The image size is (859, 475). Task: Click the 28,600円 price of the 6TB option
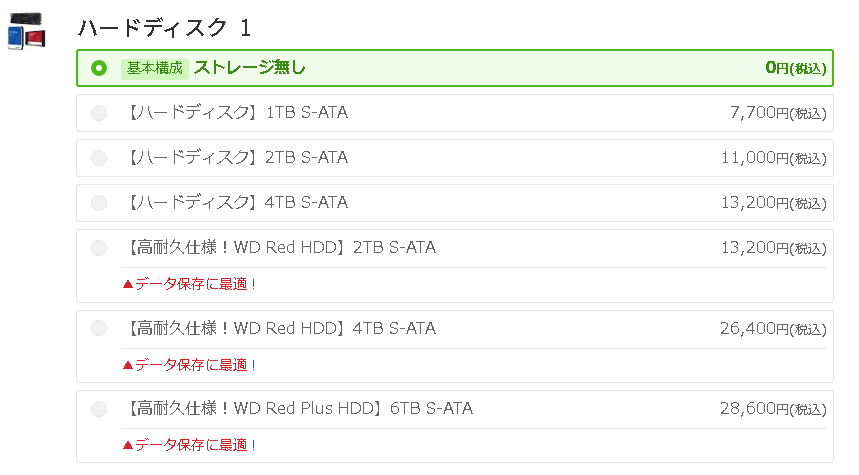tap(773, 409)
